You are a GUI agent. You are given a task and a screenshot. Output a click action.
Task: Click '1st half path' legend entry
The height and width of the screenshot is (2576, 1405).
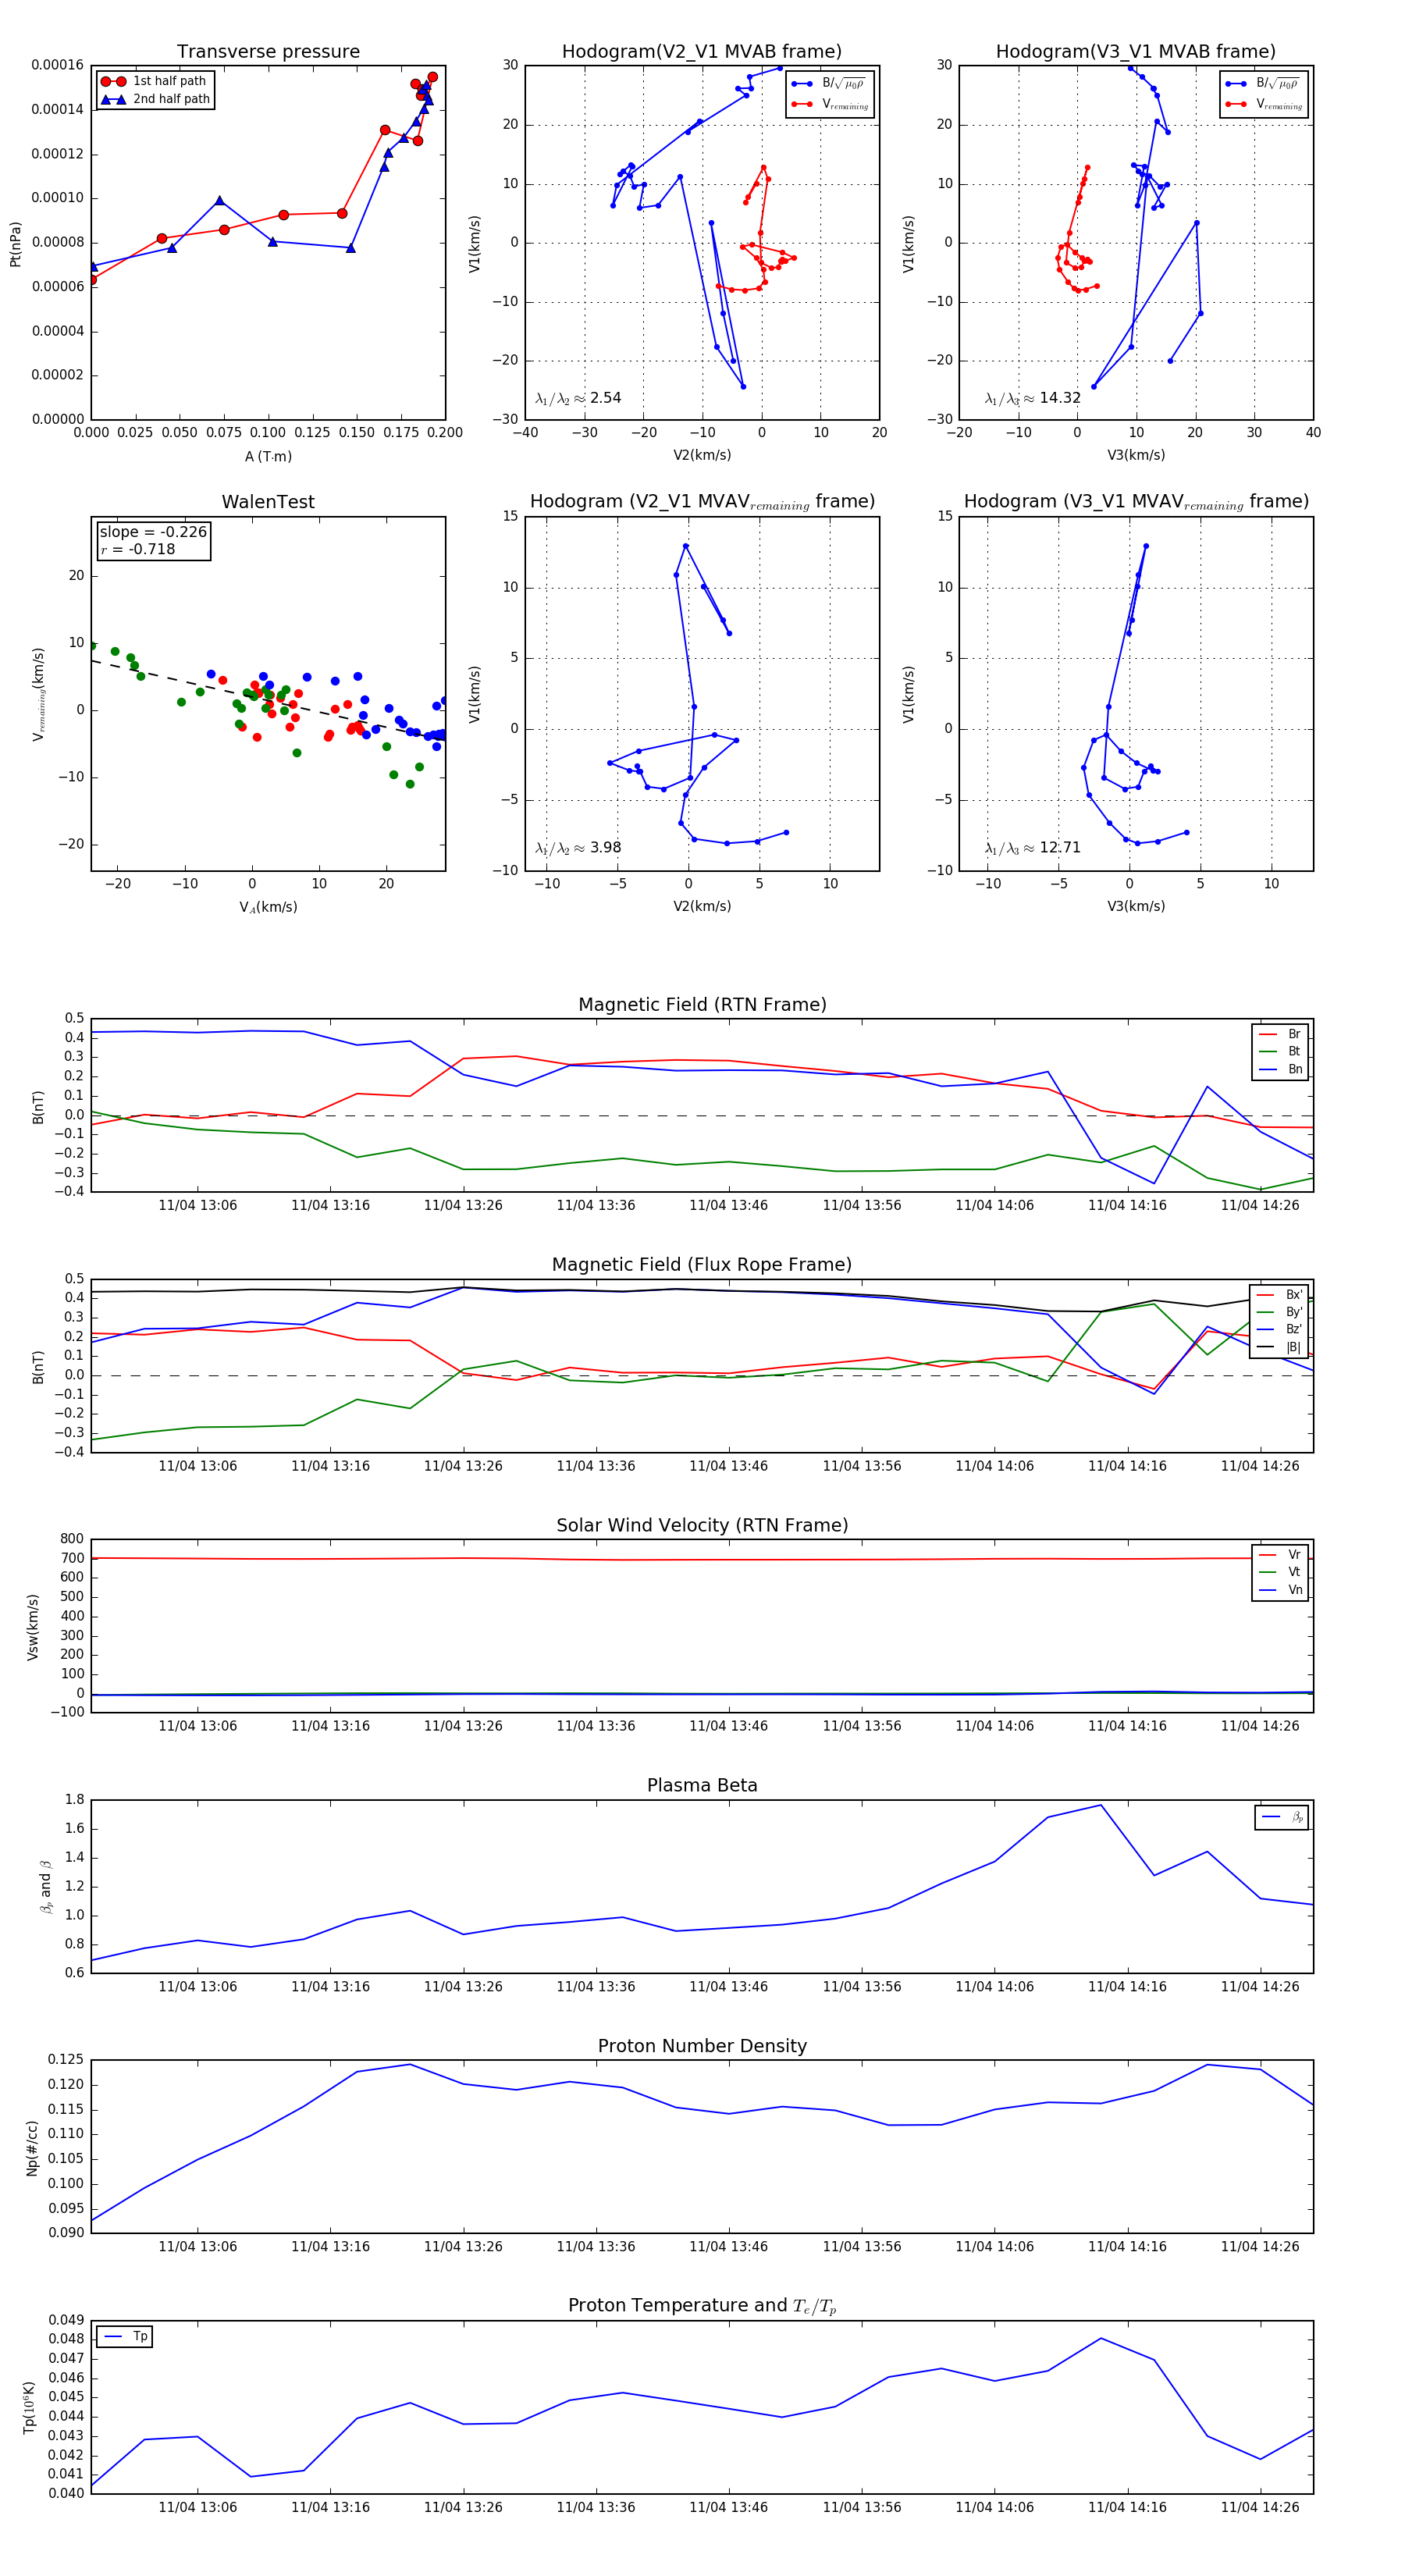pyautogui.click(x=155, y=81)
